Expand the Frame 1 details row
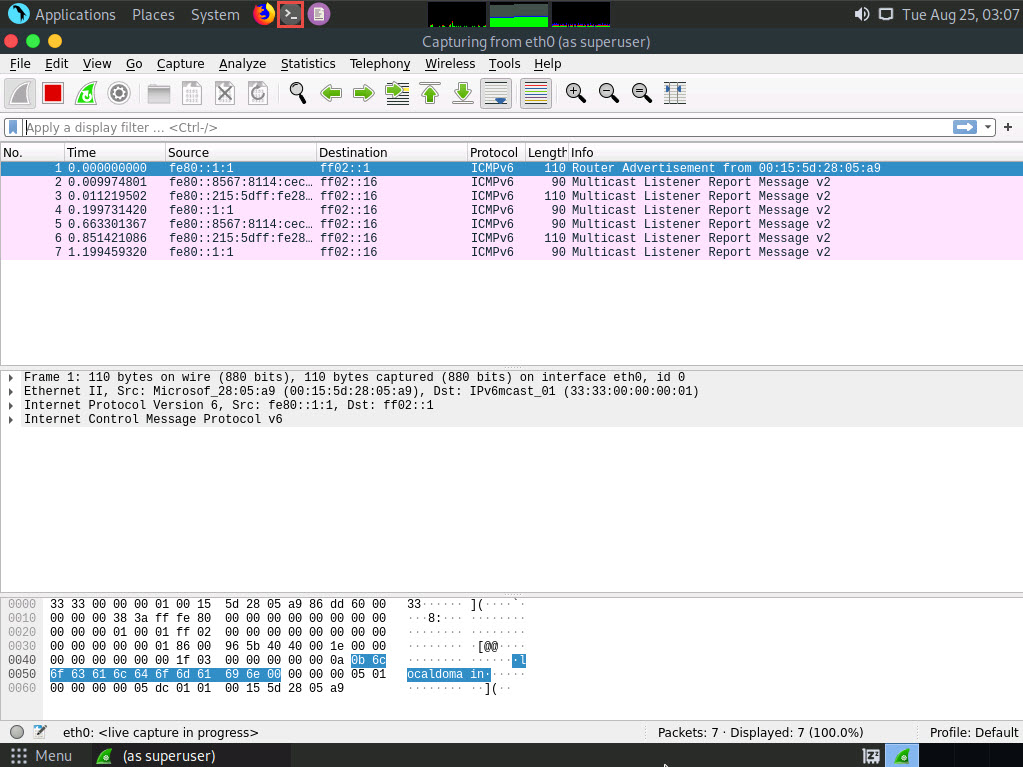The height and width of the screenshot is (767, 1023). [x=11, y=377]
